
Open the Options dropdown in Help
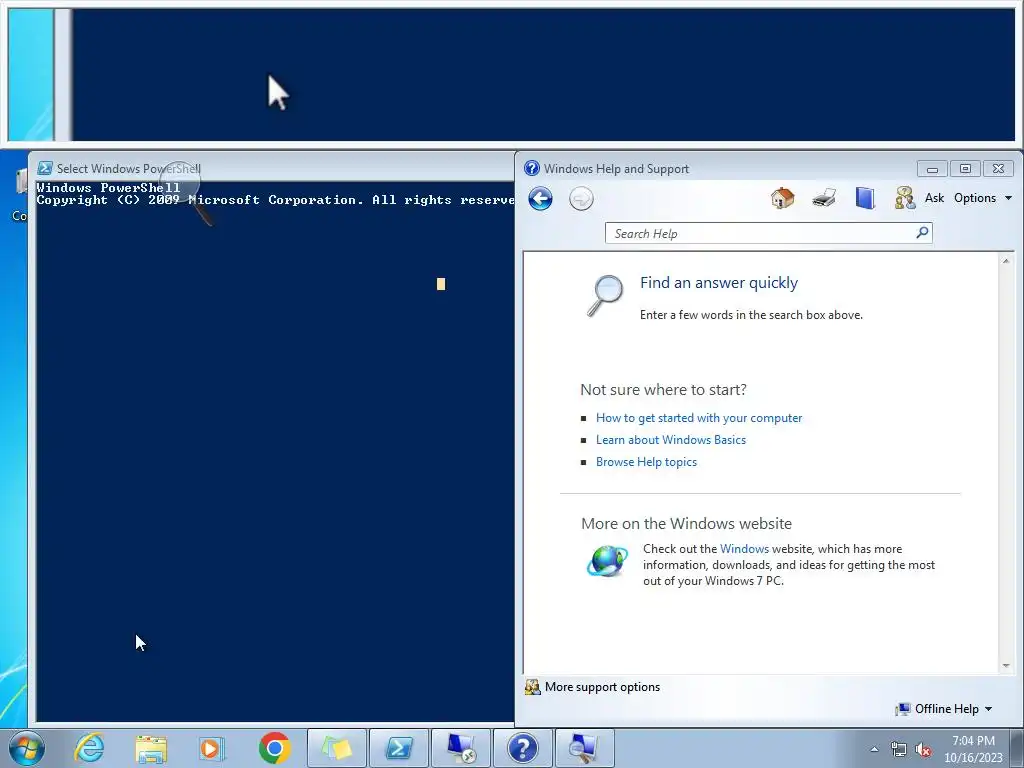tap(982, 198)
